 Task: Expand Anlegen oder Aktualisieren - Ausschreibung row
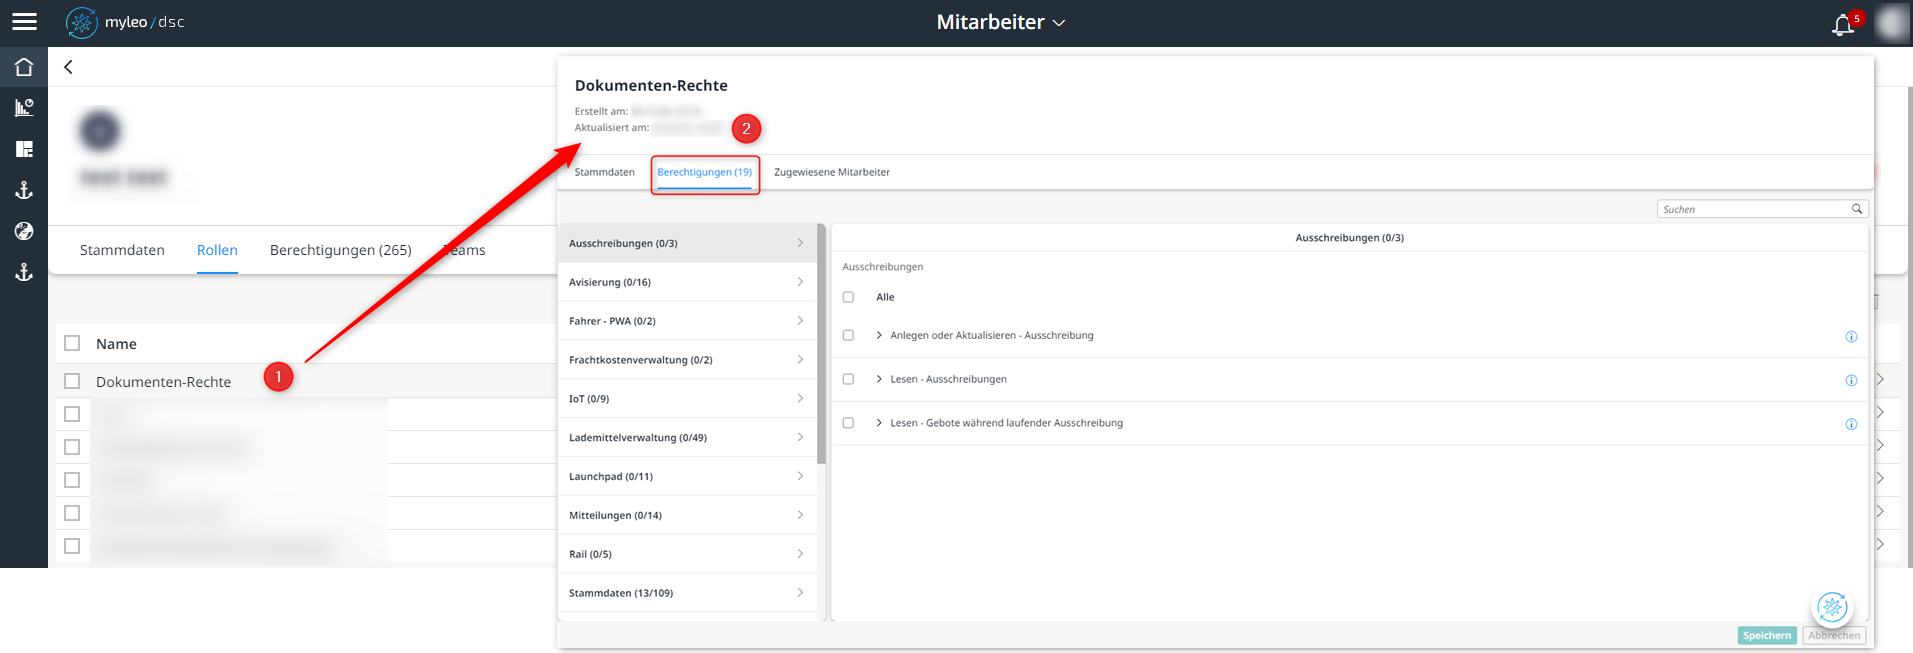coord(879,335)
